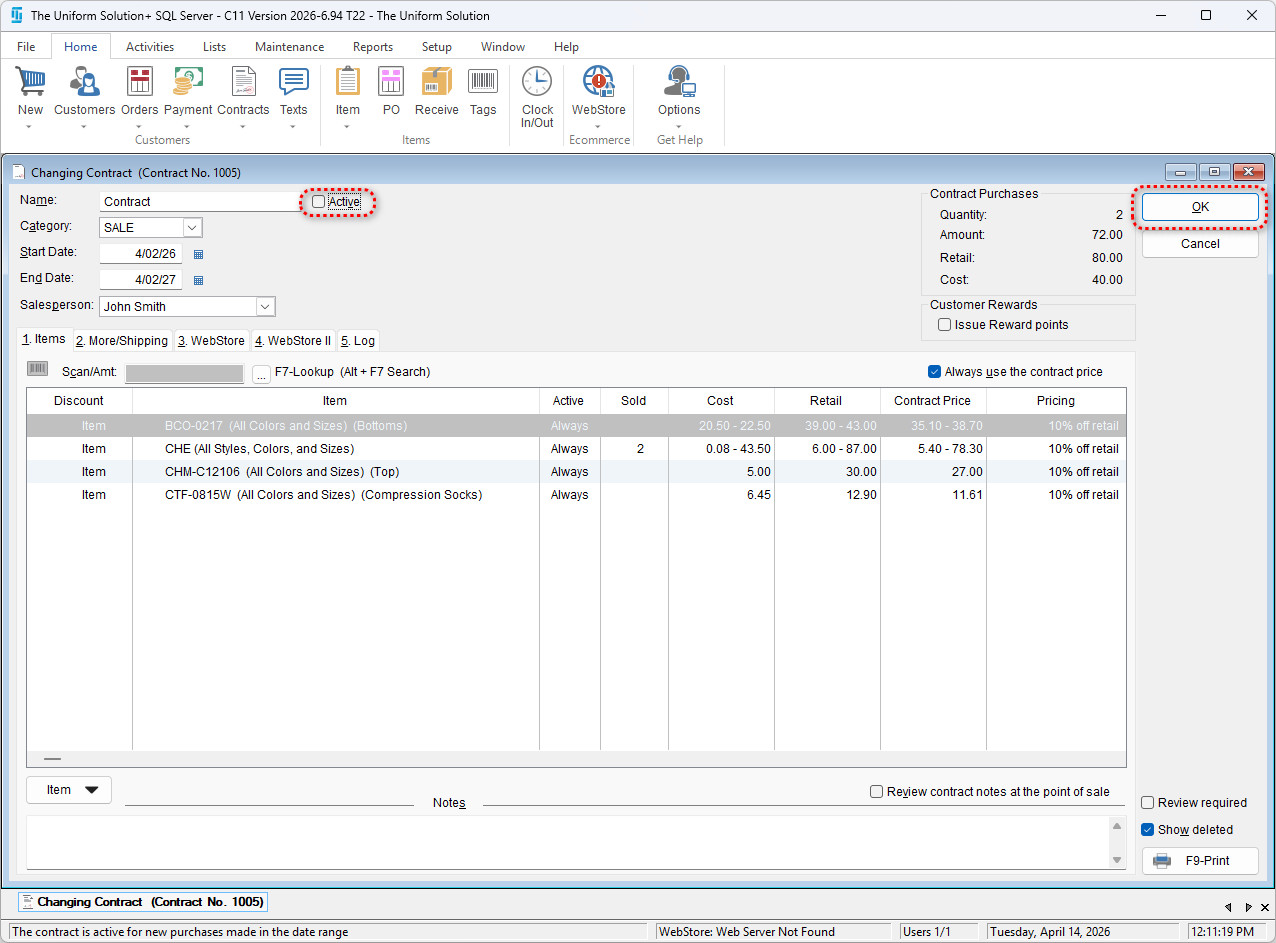
Task: Open the Salesperson dropdown list
Action: coord(265,307)
